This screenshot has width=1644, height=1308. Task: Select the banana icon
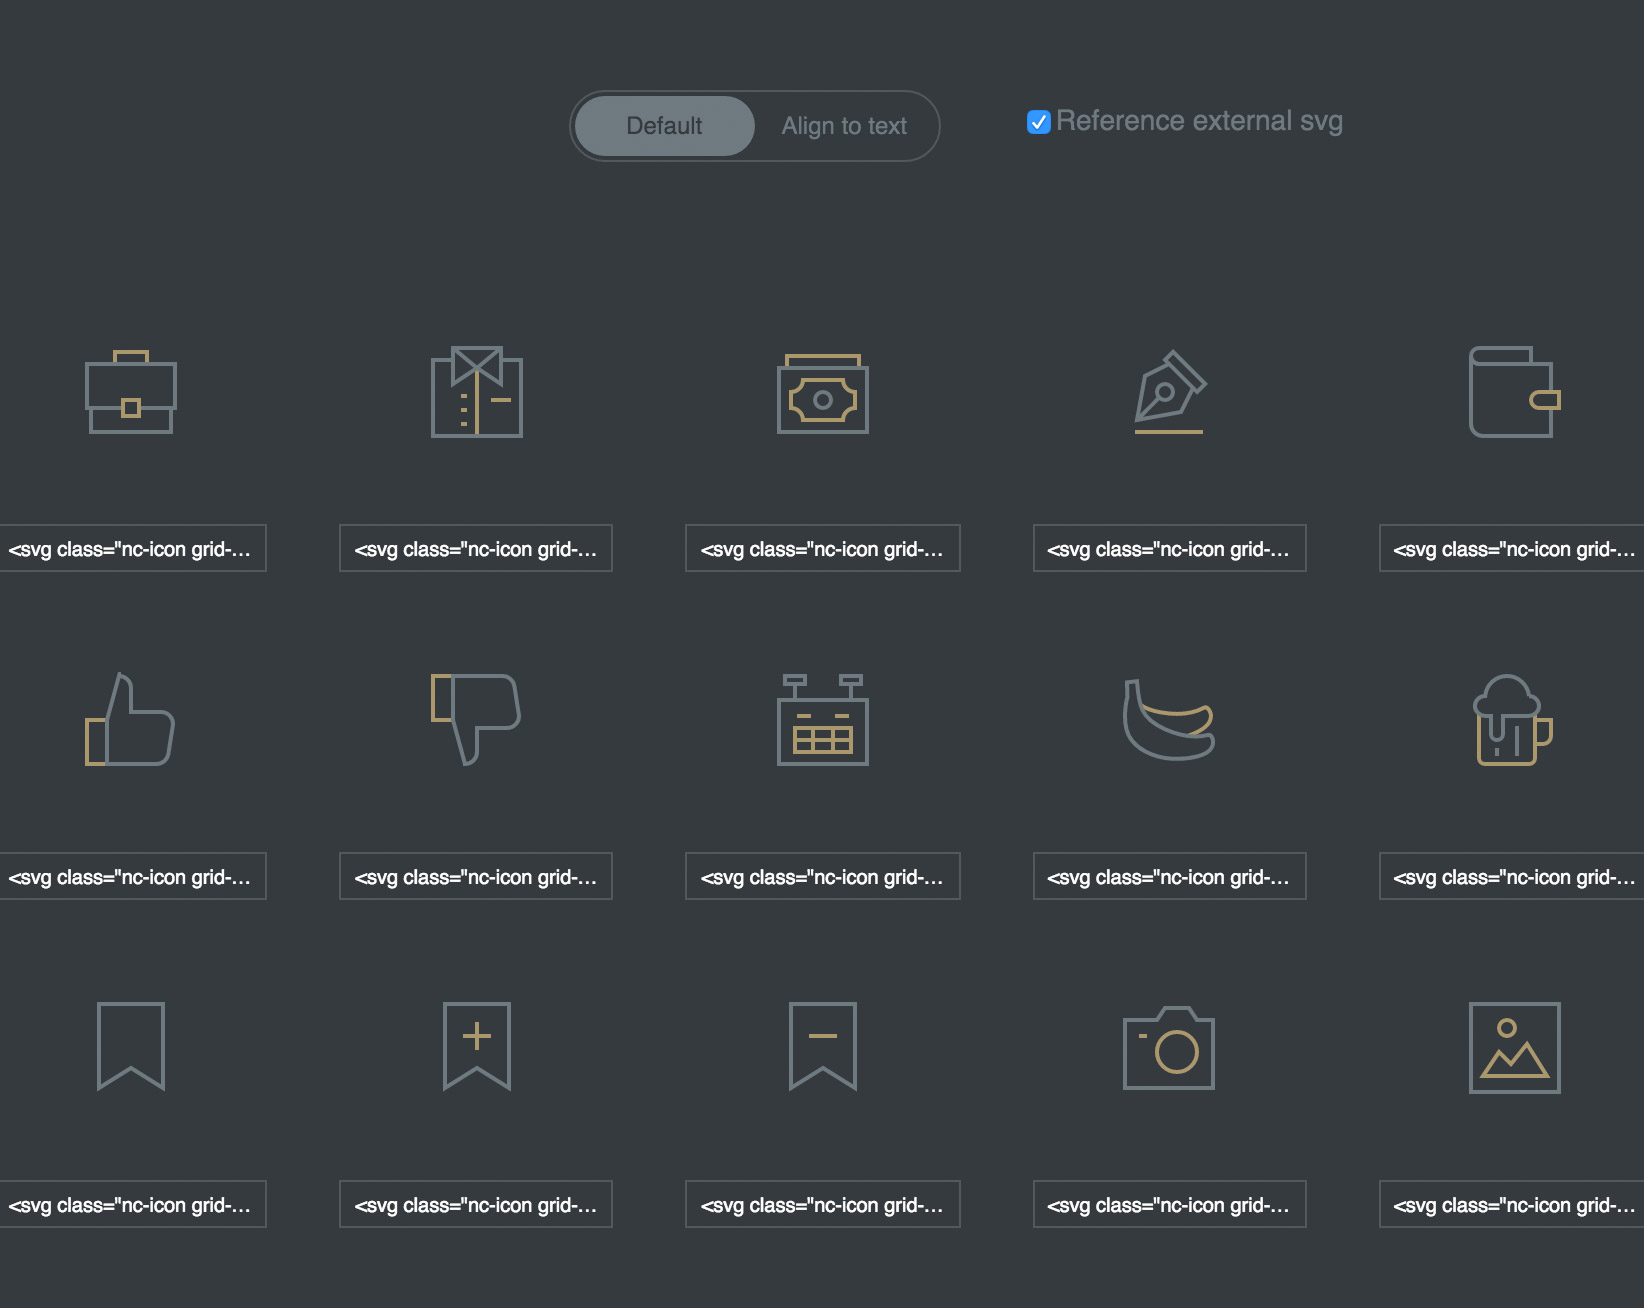click(1169, 720)
